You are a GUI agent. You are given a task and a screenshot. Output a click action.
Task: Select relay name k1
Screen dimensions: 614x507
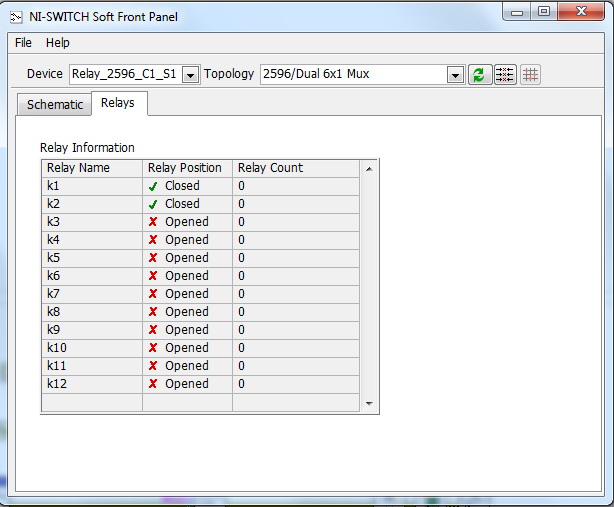(92, 186)
